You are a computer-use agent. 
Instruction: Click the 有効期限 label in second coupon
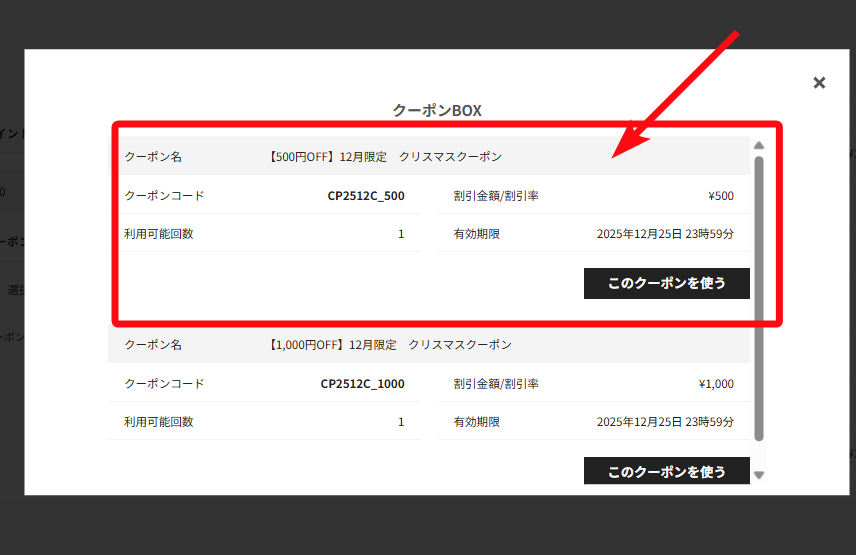(x=476, y=422)
